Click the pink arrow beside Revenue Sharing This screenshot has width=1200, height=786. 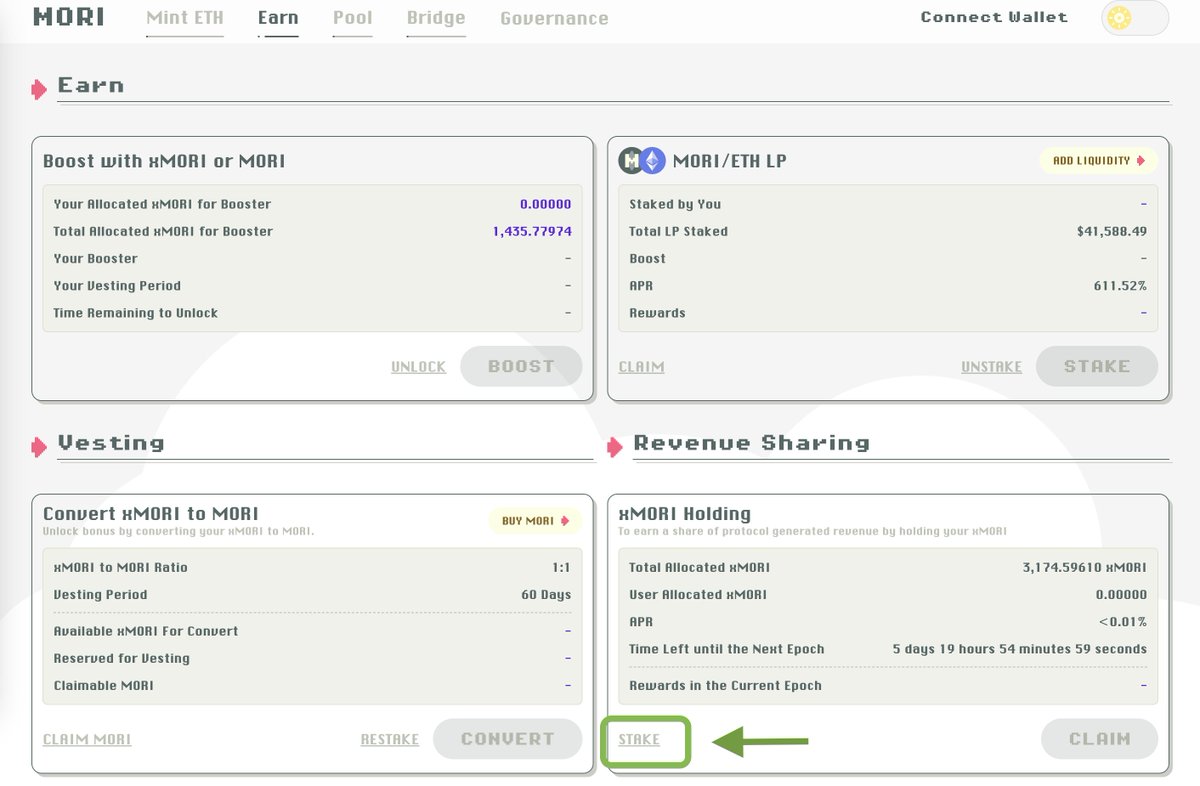click(615, 447)
